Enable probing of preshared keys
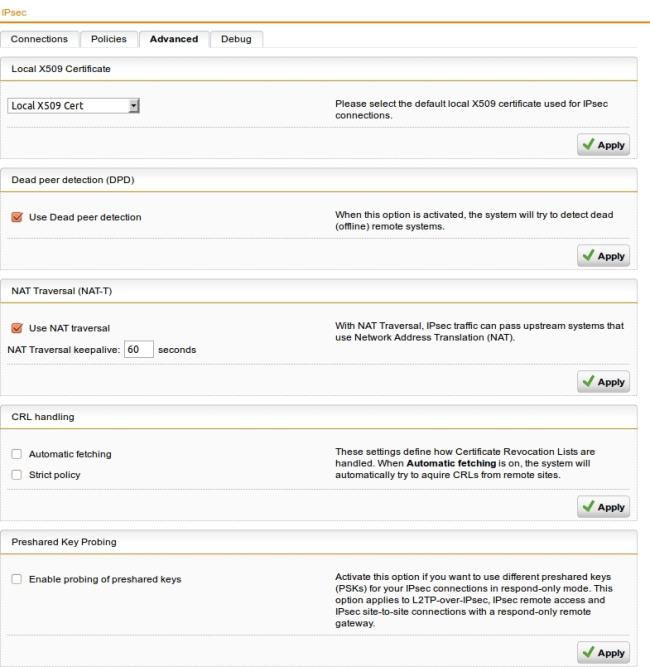 click(x=16, y=579)
